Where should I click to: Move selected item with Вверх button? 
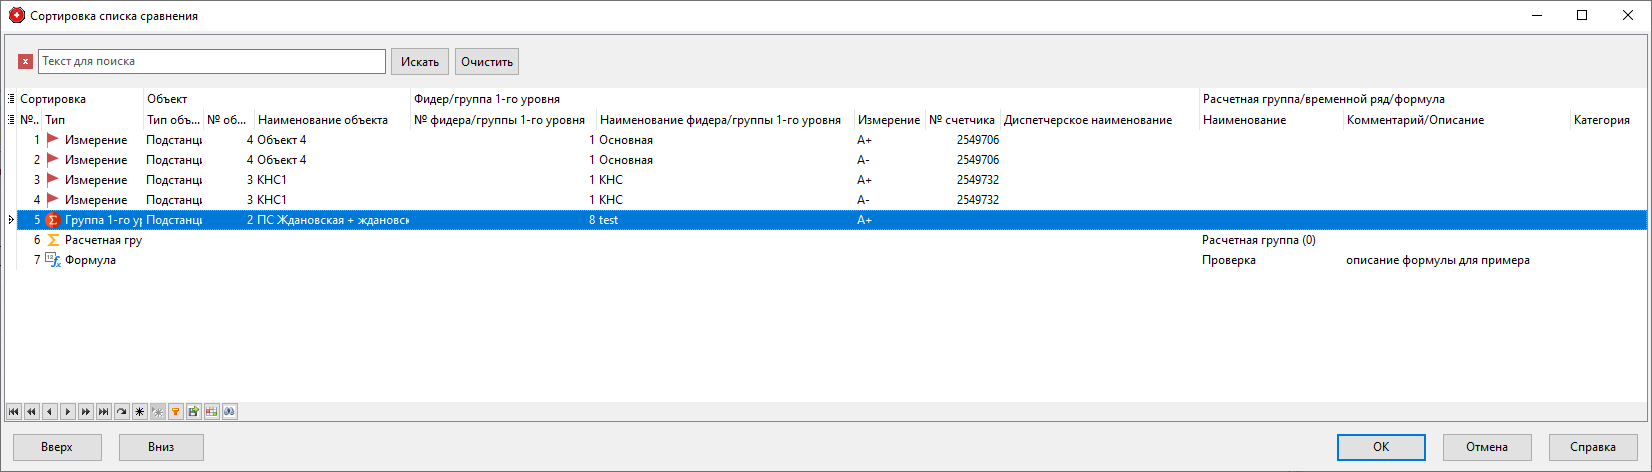[57, 447]
